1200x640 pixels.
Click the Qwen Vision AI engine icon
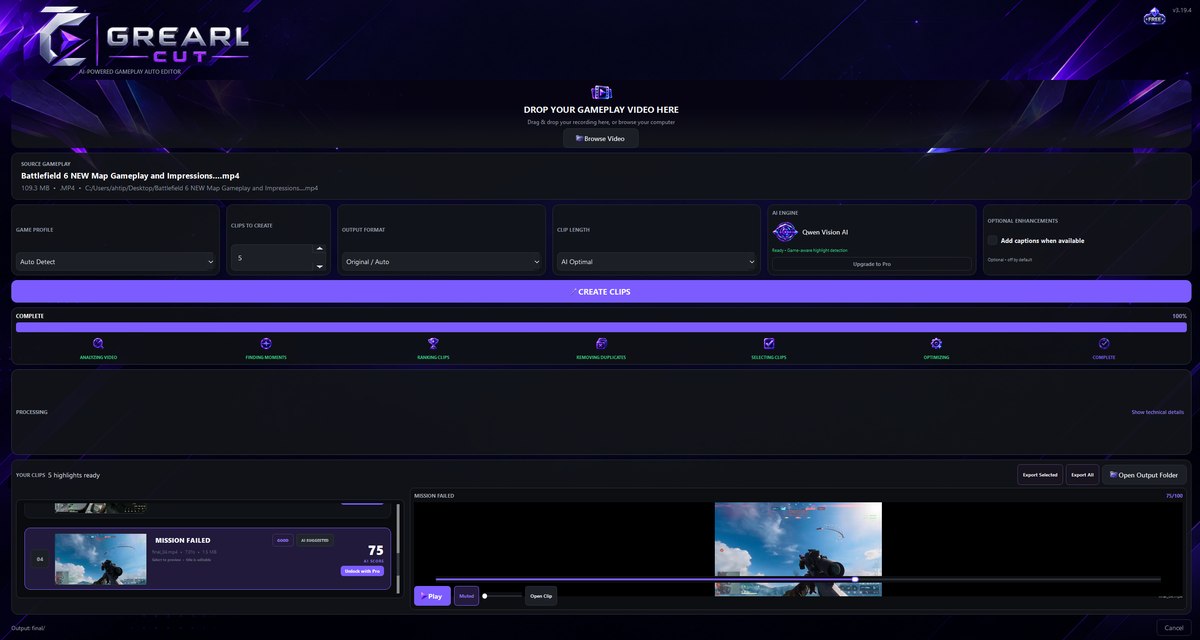point(785,232)
